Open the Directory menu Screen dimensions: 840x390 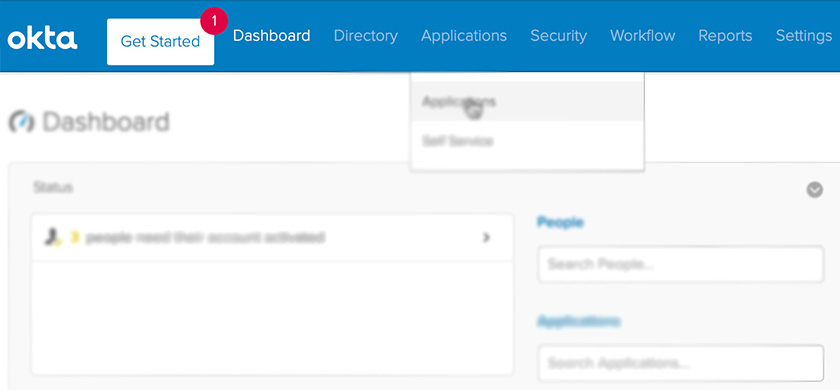coord(365,36)
